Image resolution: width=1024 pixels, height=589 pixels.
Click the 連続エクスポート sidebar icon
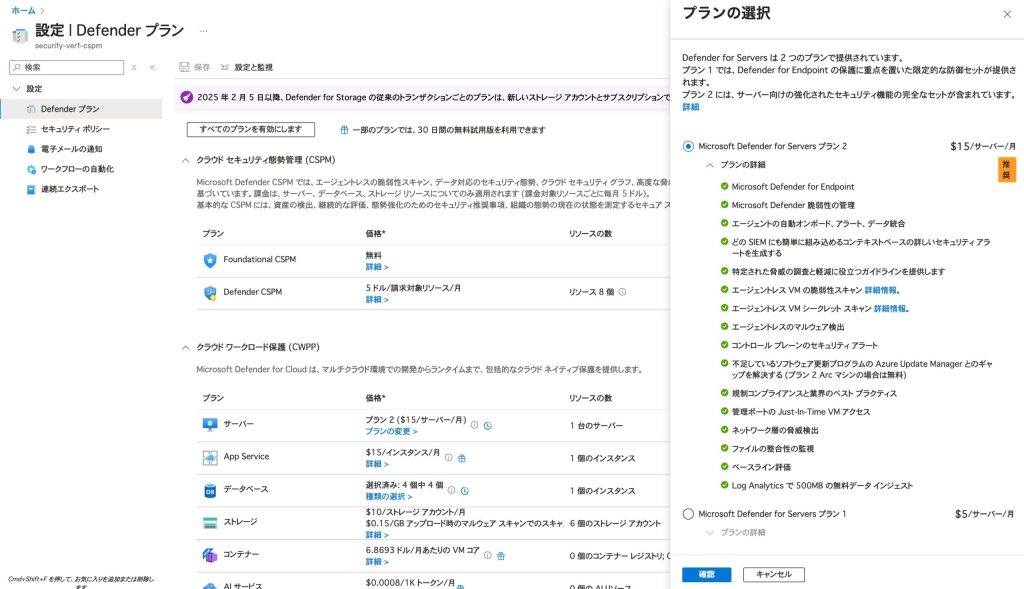pyautogui.click(x=31, y=189)
